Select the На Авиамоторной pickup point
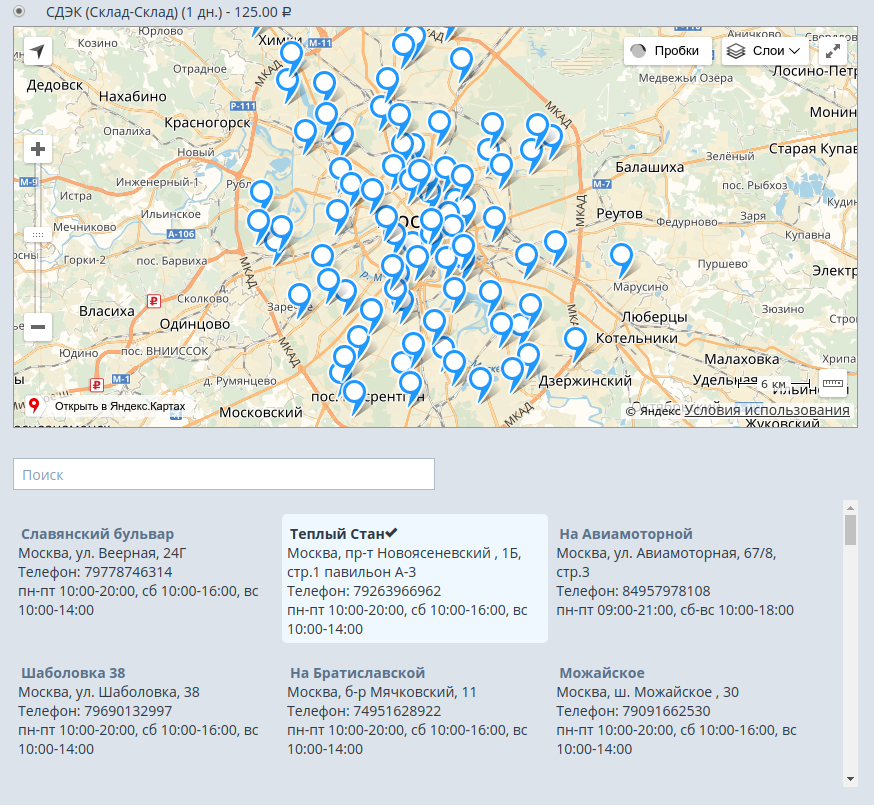 pyautogui.click(x=625, y=534)
